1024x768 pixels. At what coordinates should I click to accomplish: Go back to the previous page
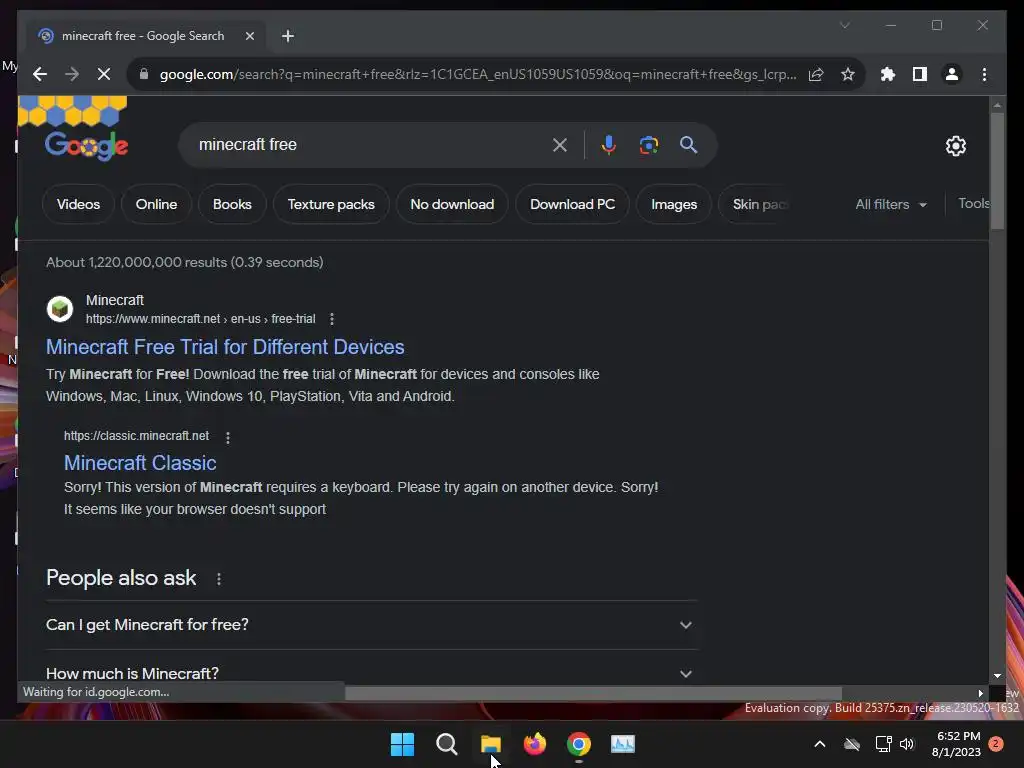coord(40,74)
